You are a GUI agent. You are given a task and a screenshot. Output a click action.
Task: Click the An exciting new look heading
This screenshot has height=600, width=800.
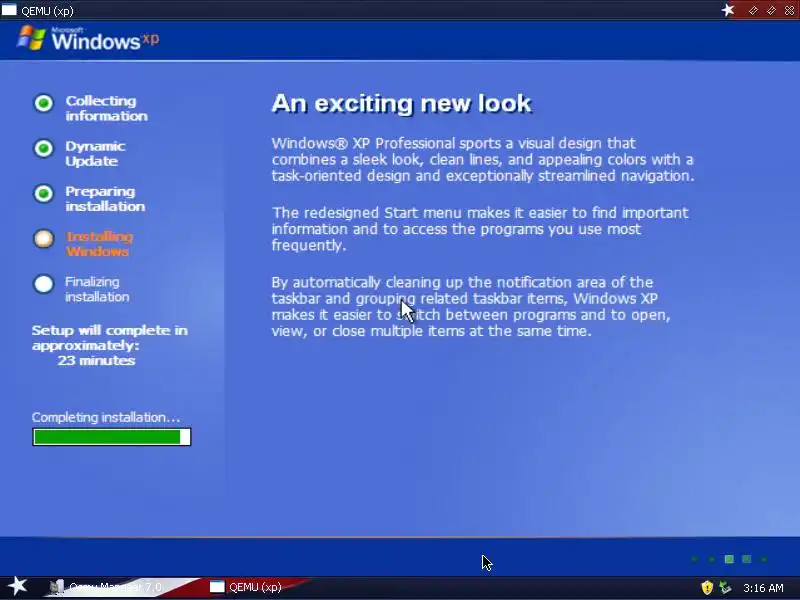[x=402, y=104]
